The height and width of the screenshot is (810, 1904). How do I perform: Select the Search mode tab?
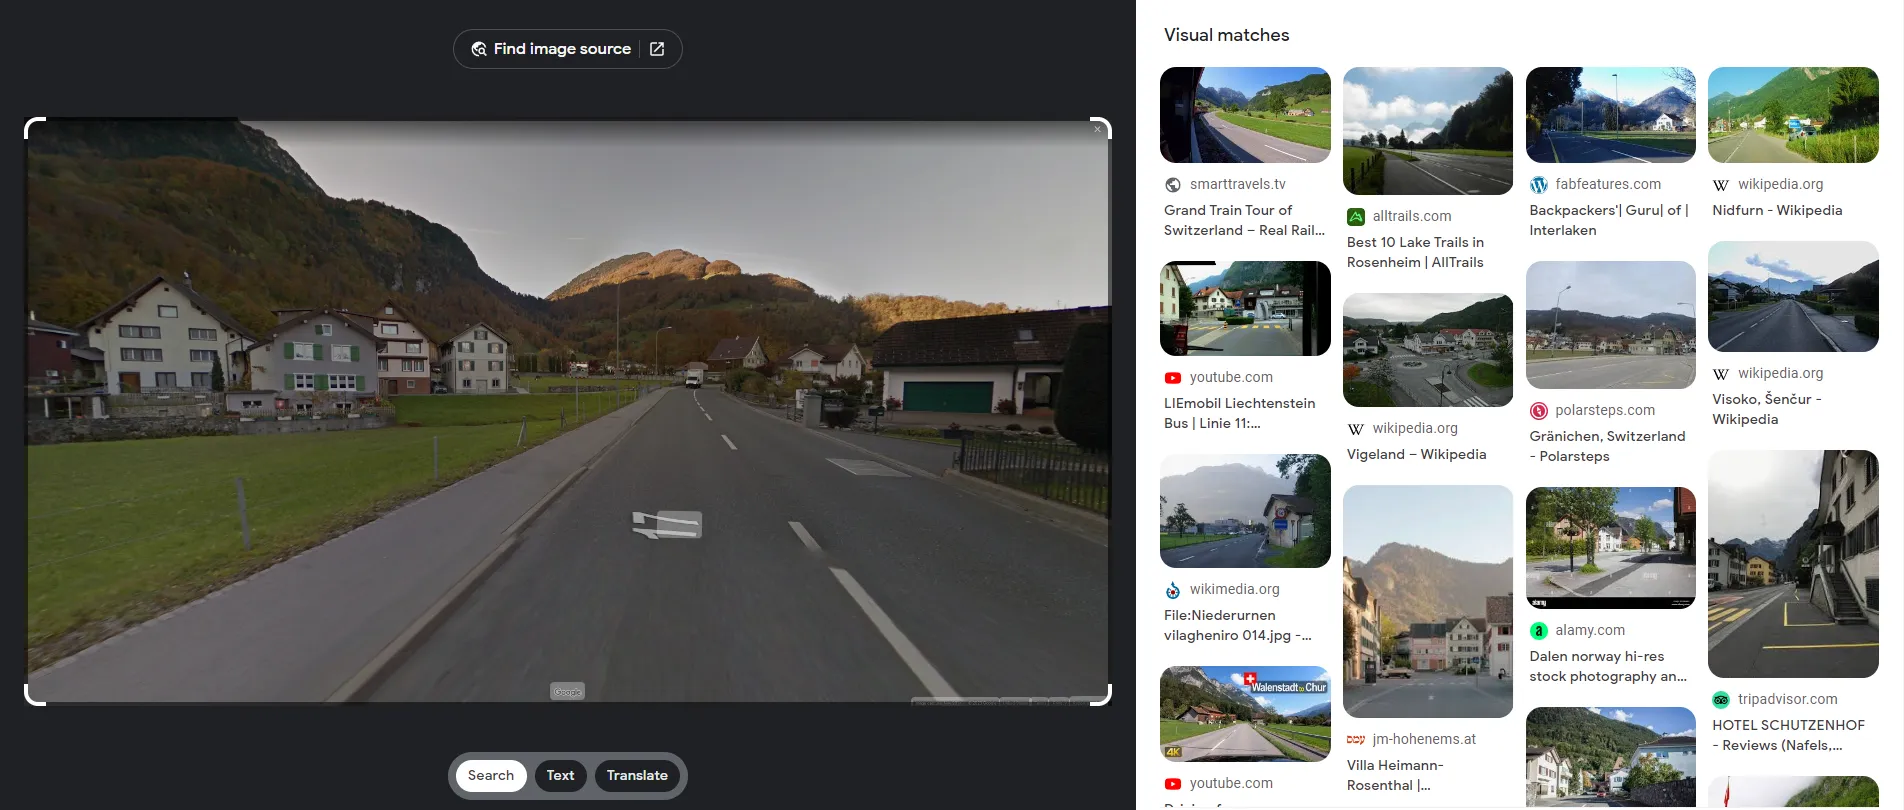point(490,776)
